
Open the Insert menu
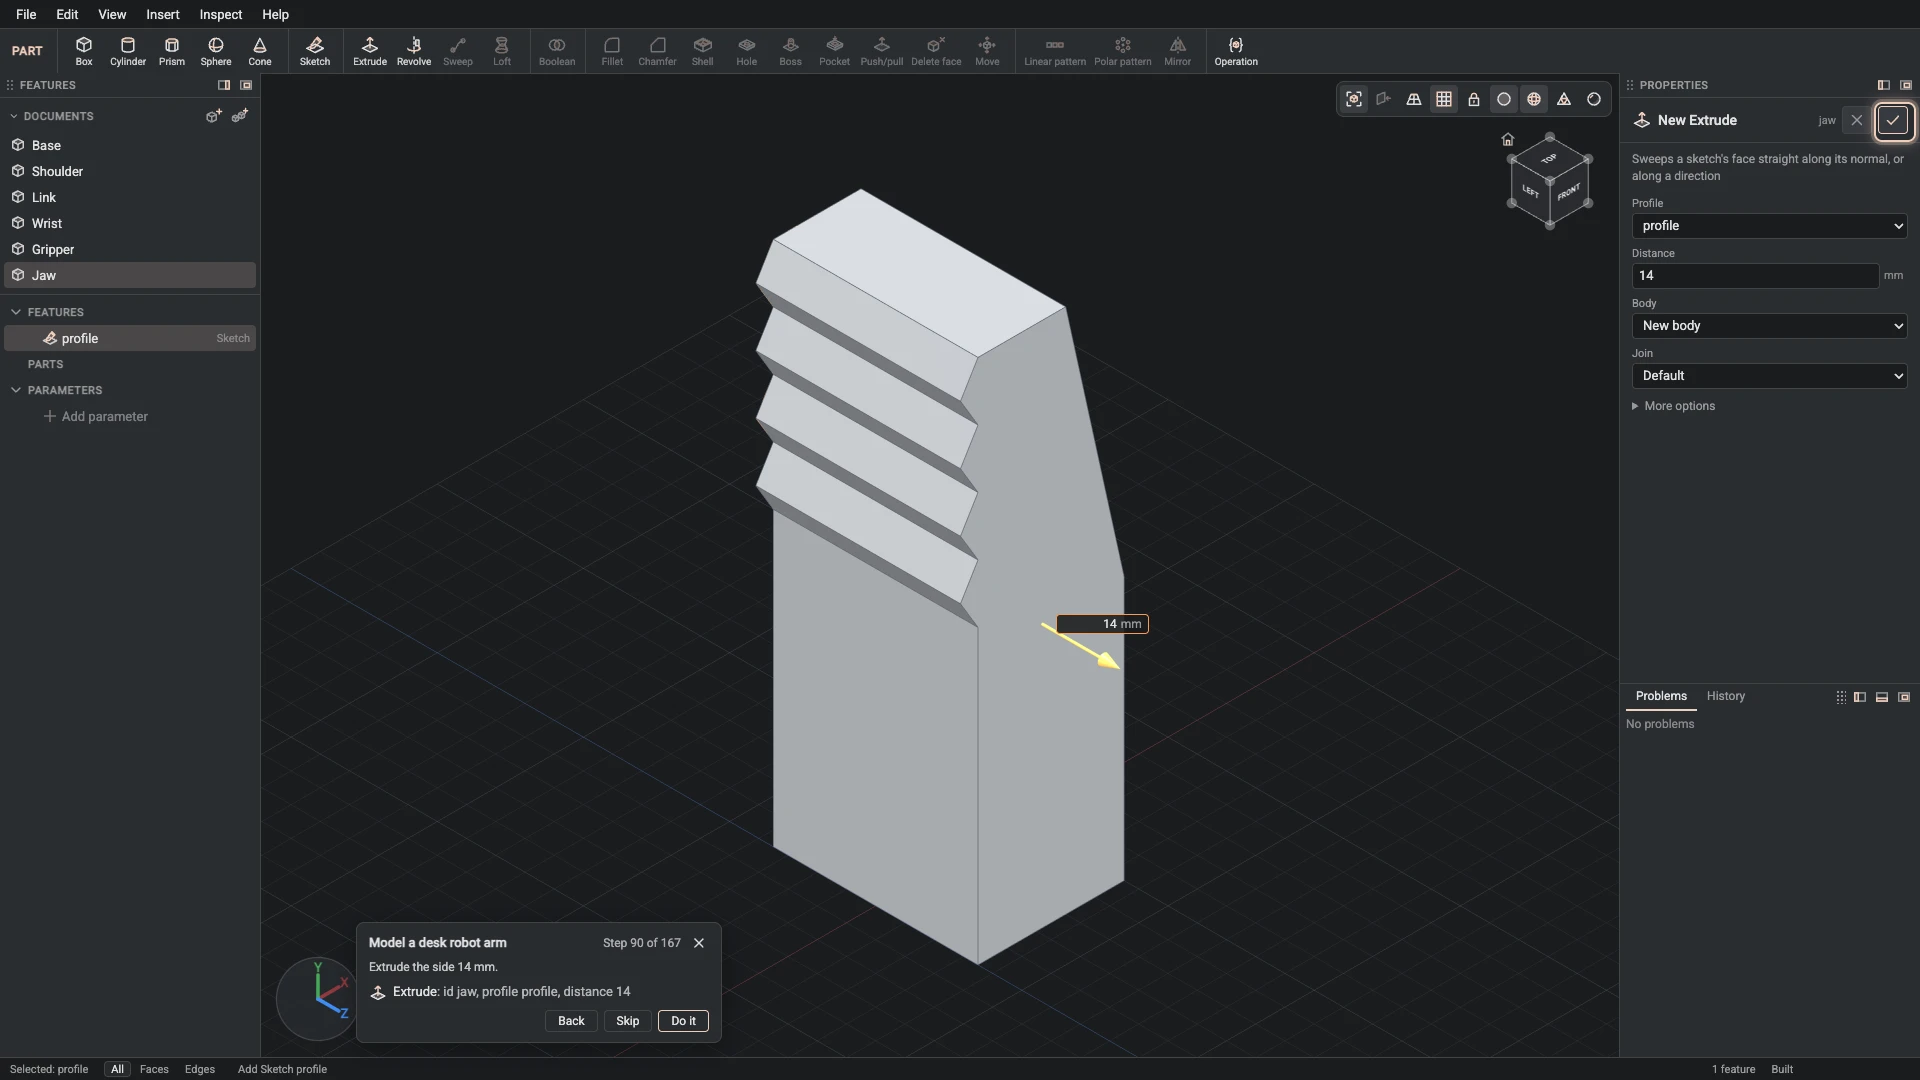pos(163,14)
